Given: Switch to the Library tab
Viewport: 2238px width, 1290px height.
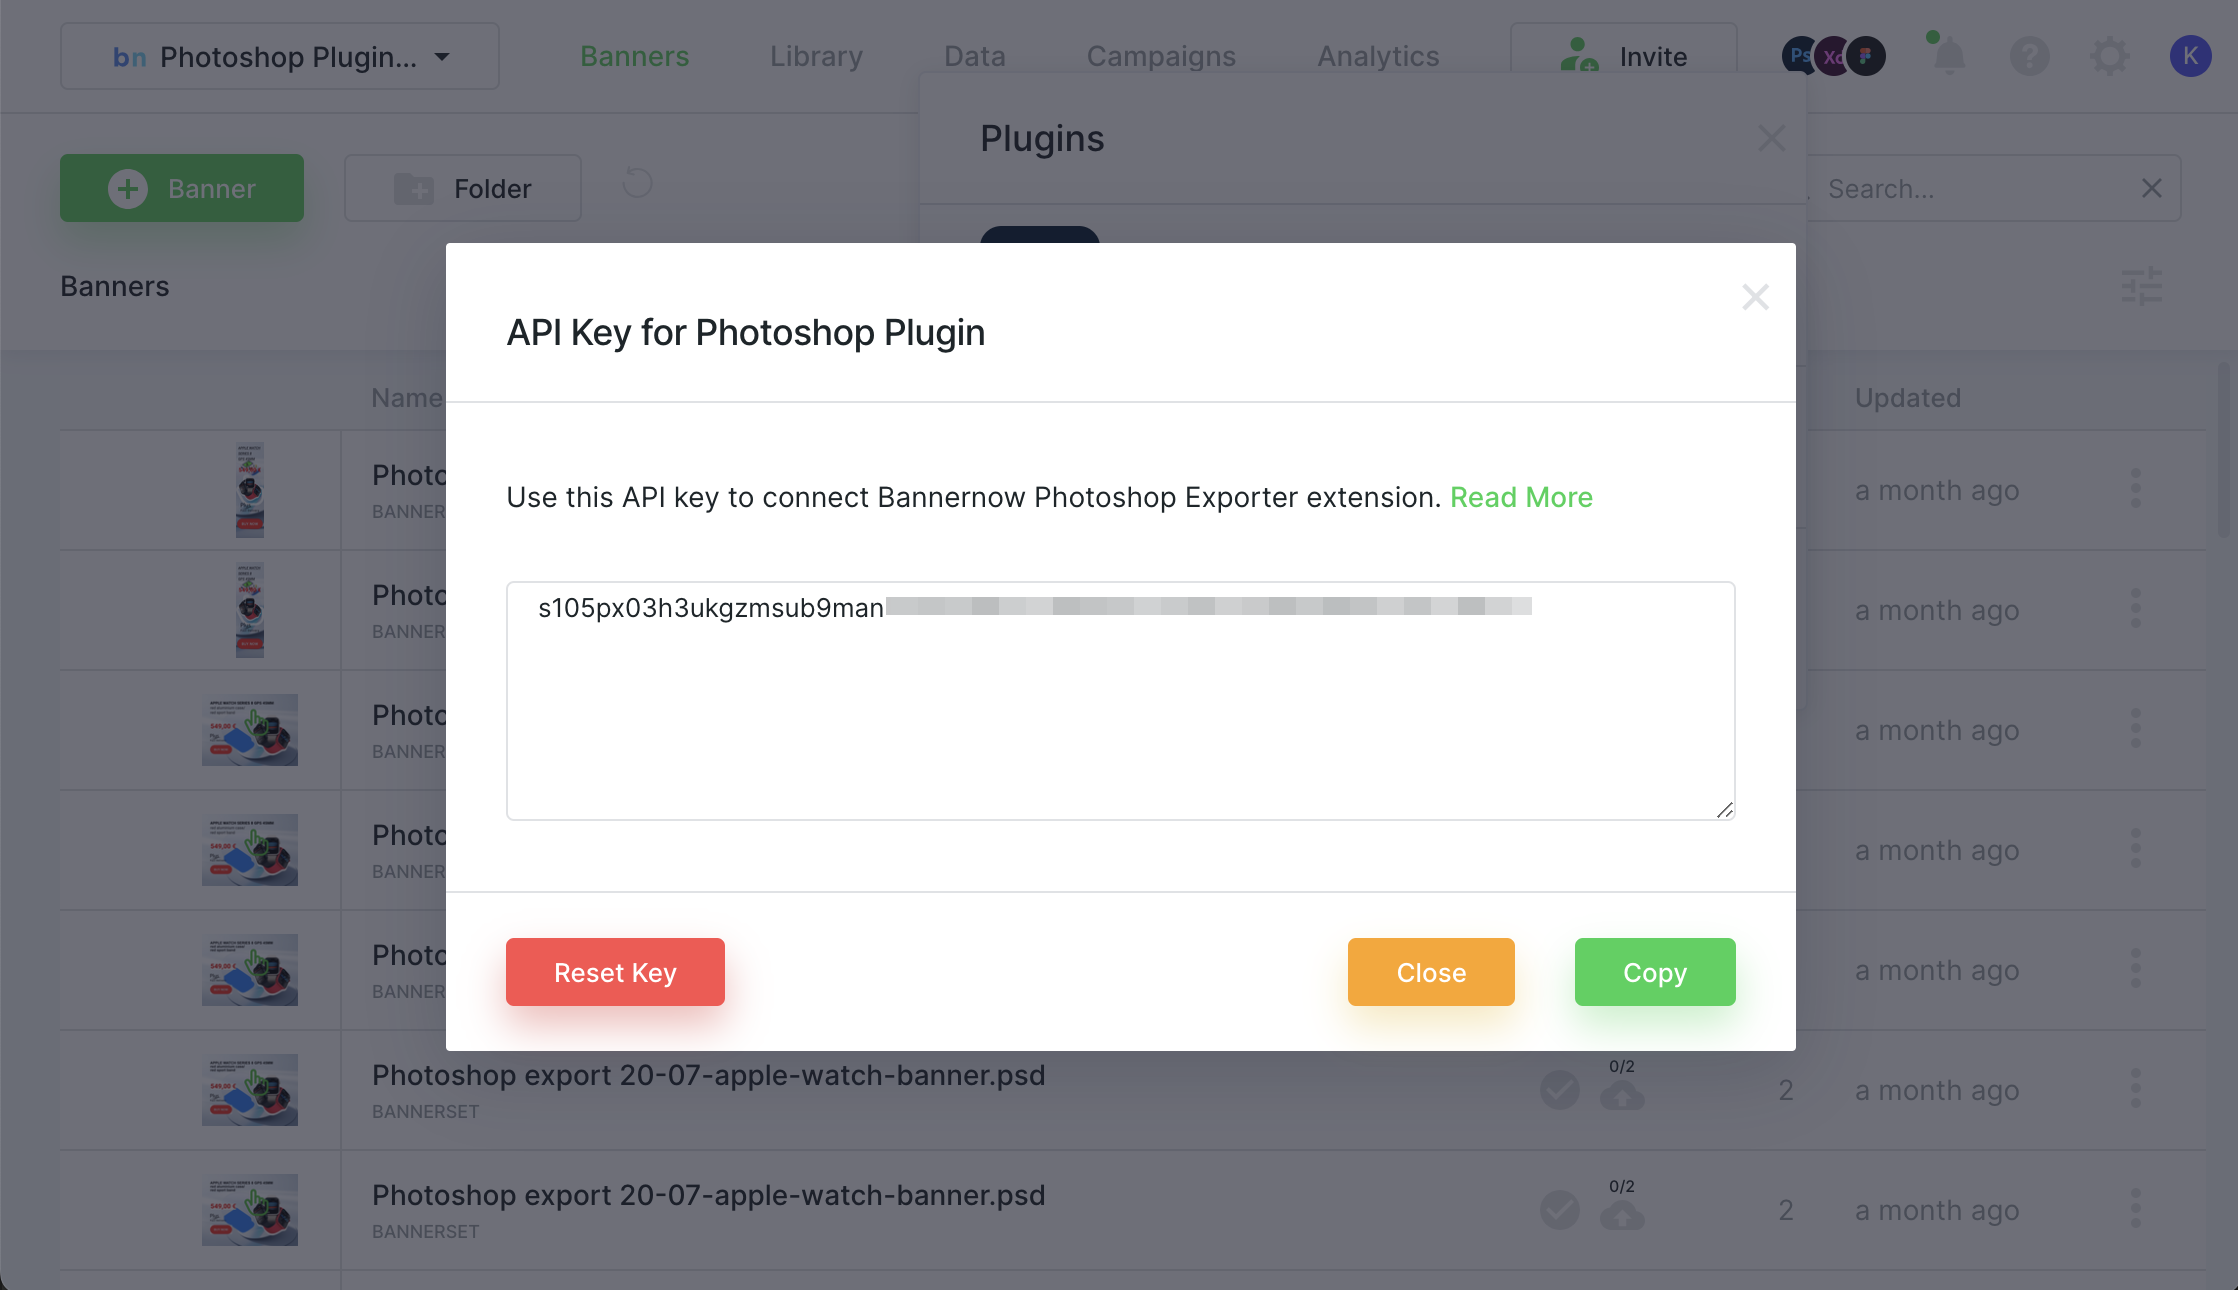Looking at the screenshot, I should [x=816, y=56].
